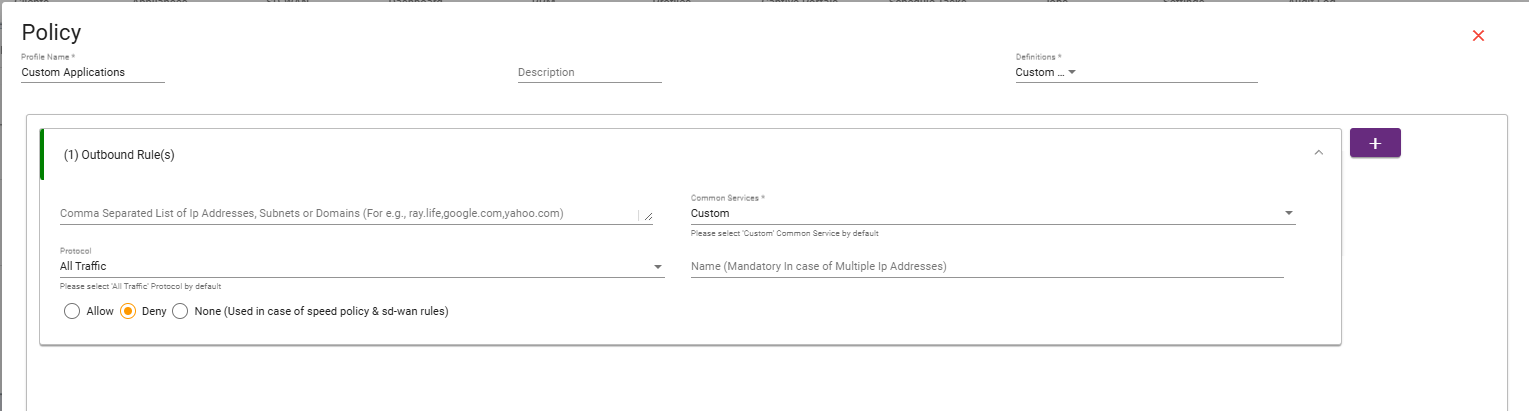Collapse the Outbound Rule(s) panel using the chevron
The height and width of the screenshot is (411, 1529).
(x=1318, y=153)
